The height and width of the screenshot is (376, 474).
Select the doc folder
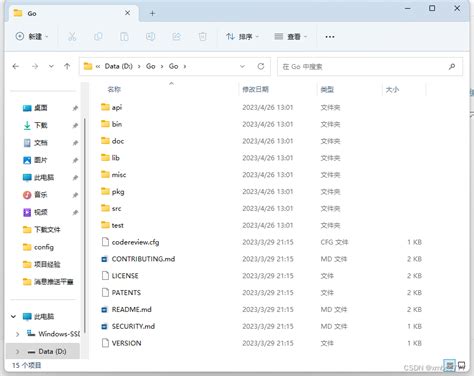112,141
